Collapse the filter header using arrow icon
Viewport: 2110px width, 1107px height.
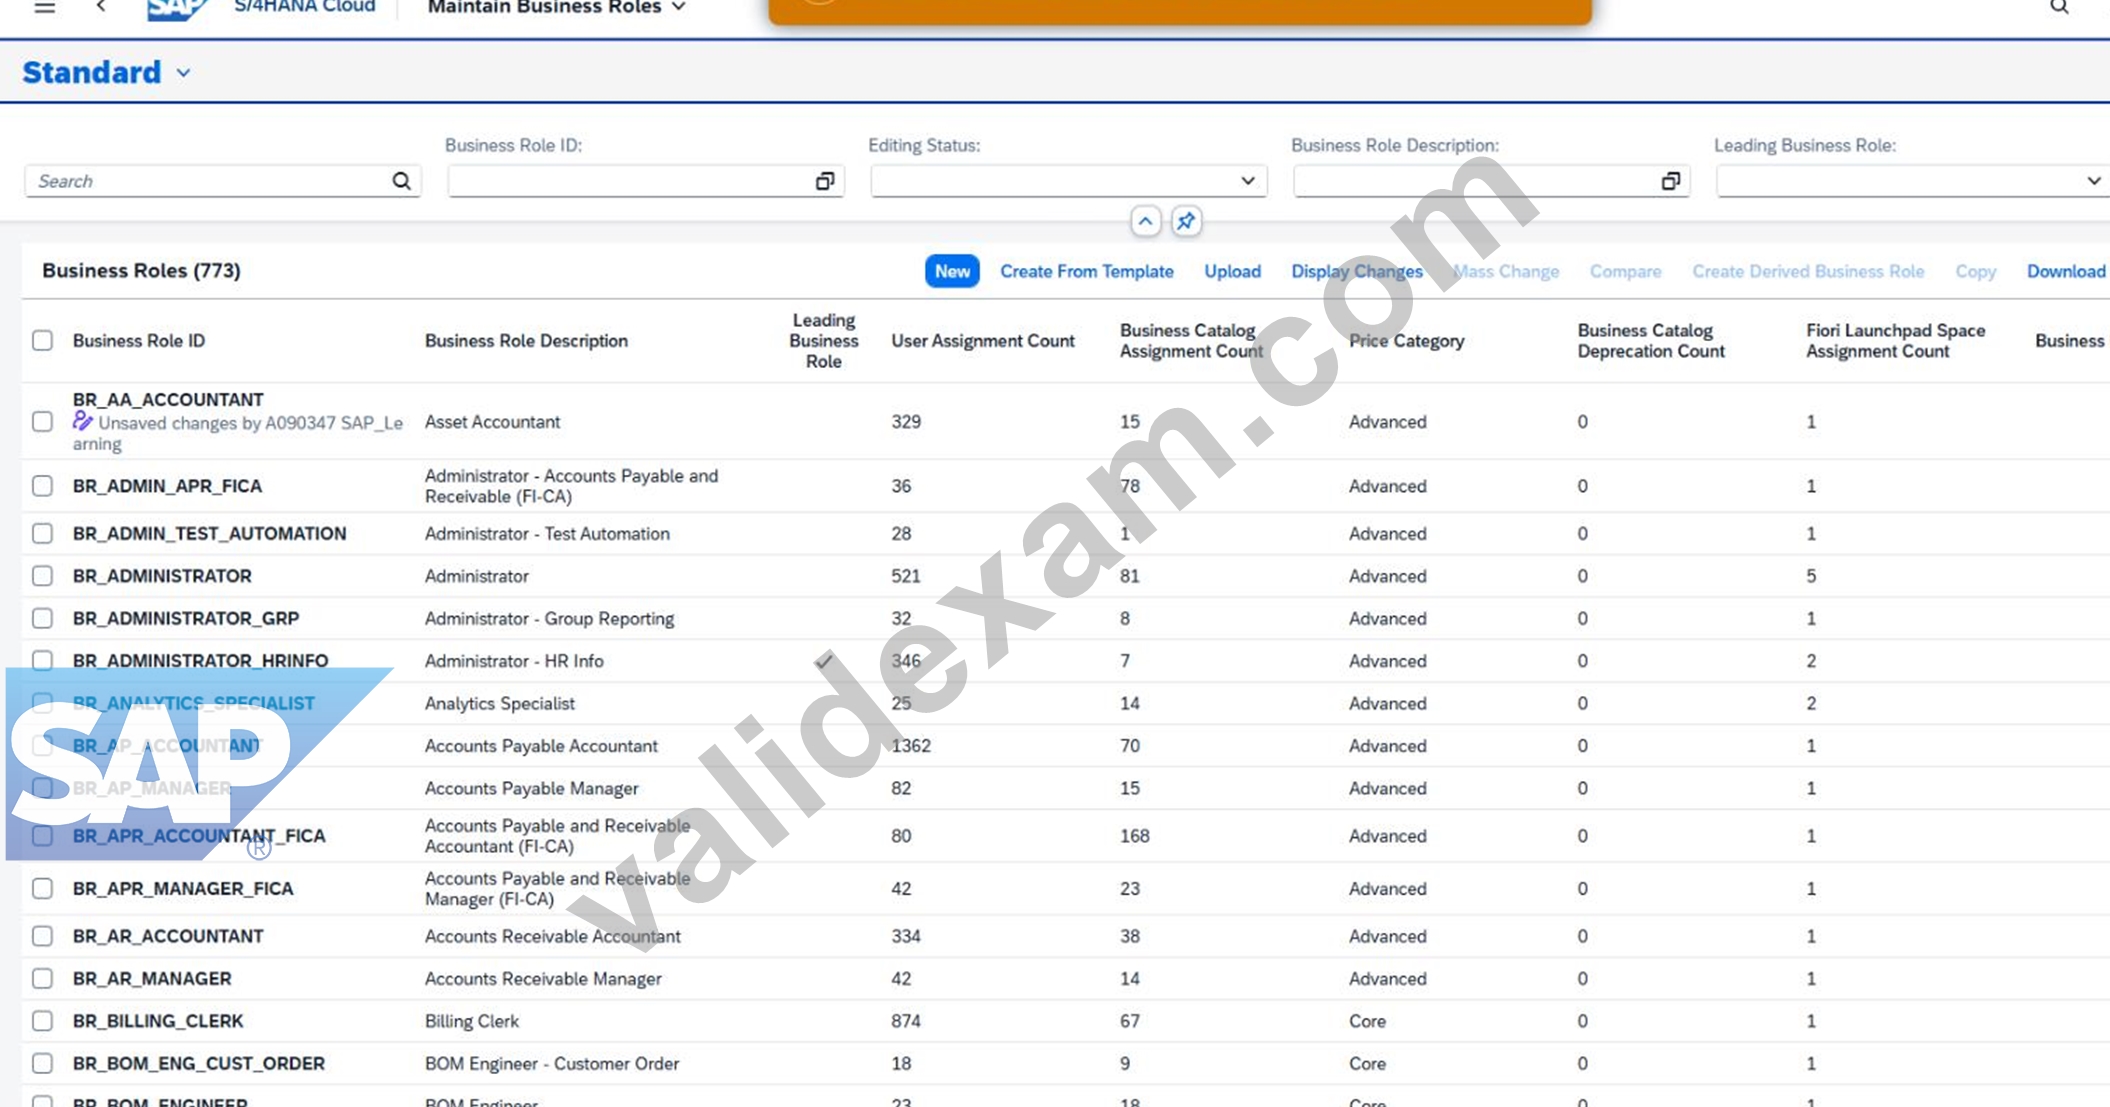(1146, 221)
